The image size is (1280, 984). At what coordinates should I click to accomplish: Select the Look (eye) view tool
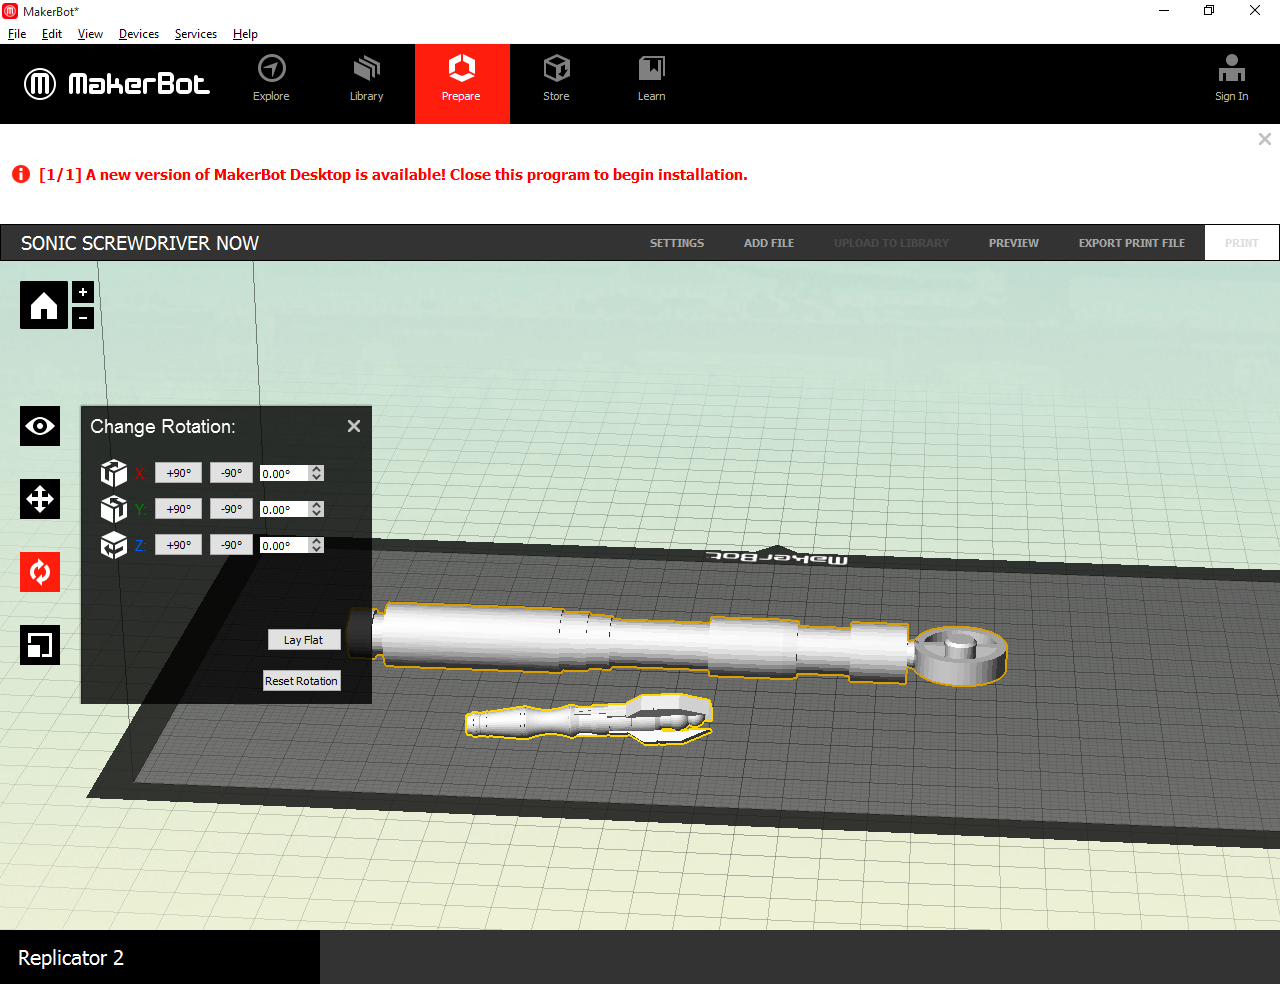point(40,426)
